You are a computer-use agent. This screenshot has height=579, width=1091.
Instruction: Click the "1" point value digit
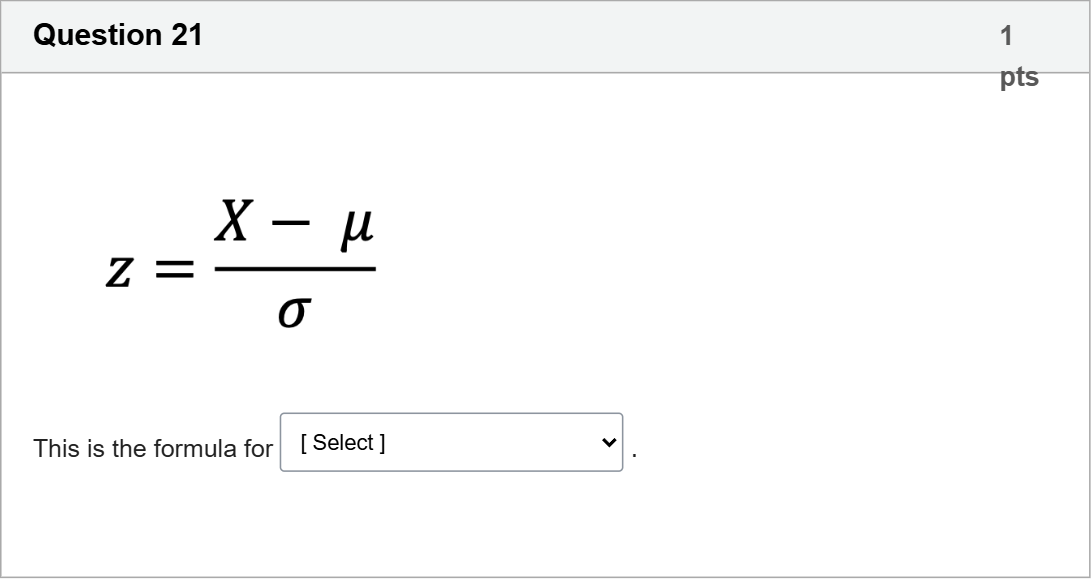(1006, 36)
